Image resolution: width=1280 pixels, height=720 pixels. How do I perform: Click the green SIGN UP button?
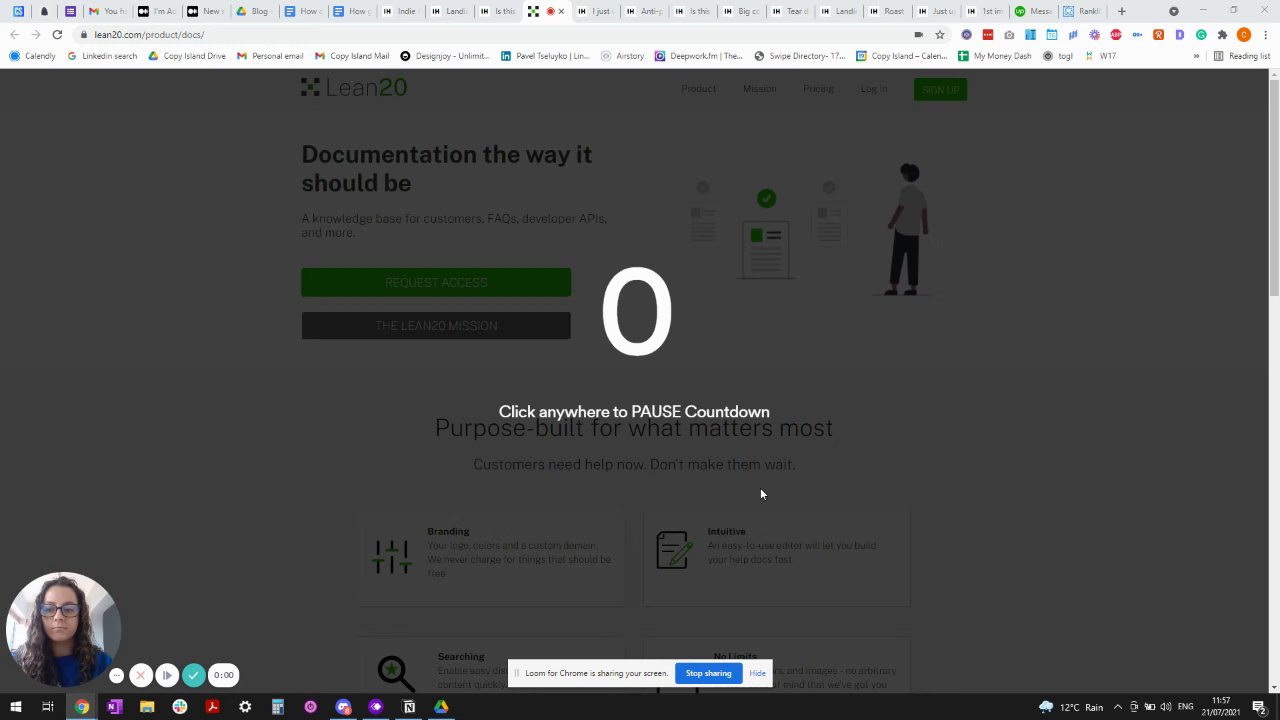(940, 90)
